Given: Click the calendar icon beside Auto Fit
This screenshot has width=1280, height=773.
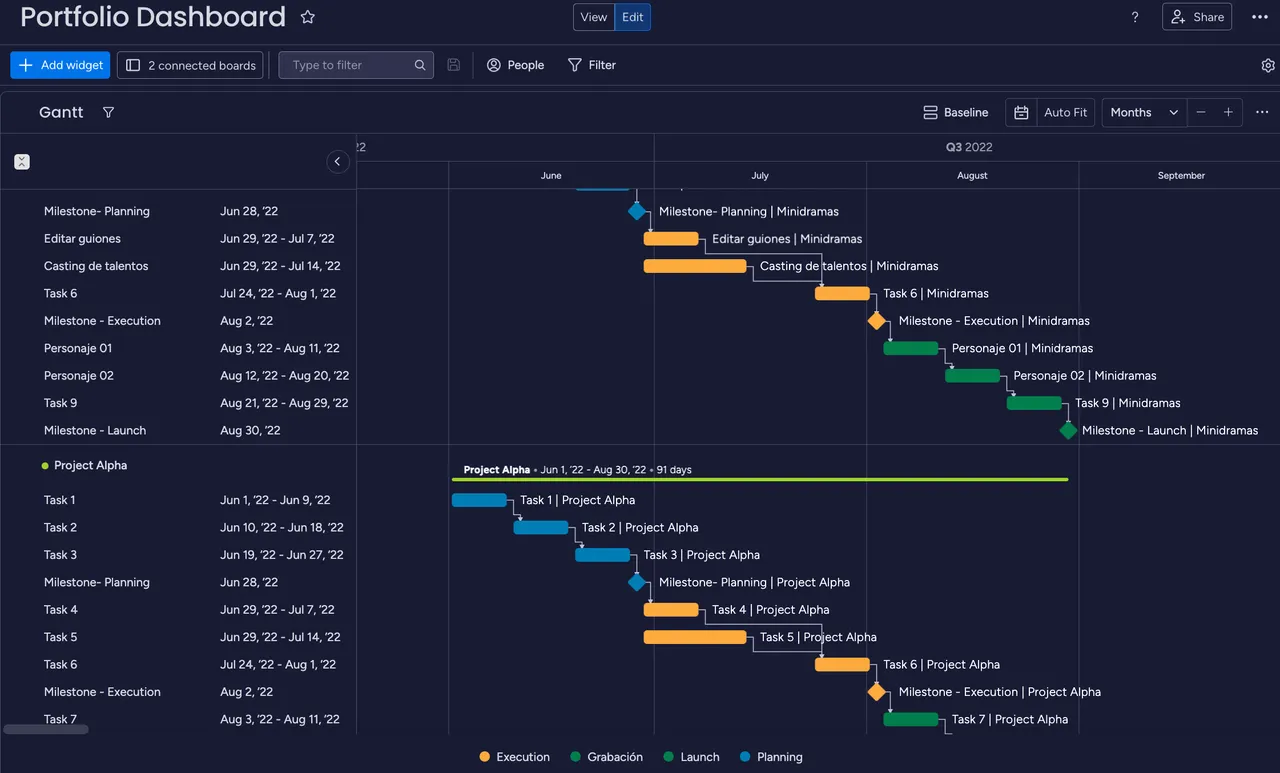Looking at the screenshot, I should click(1021, 113).
